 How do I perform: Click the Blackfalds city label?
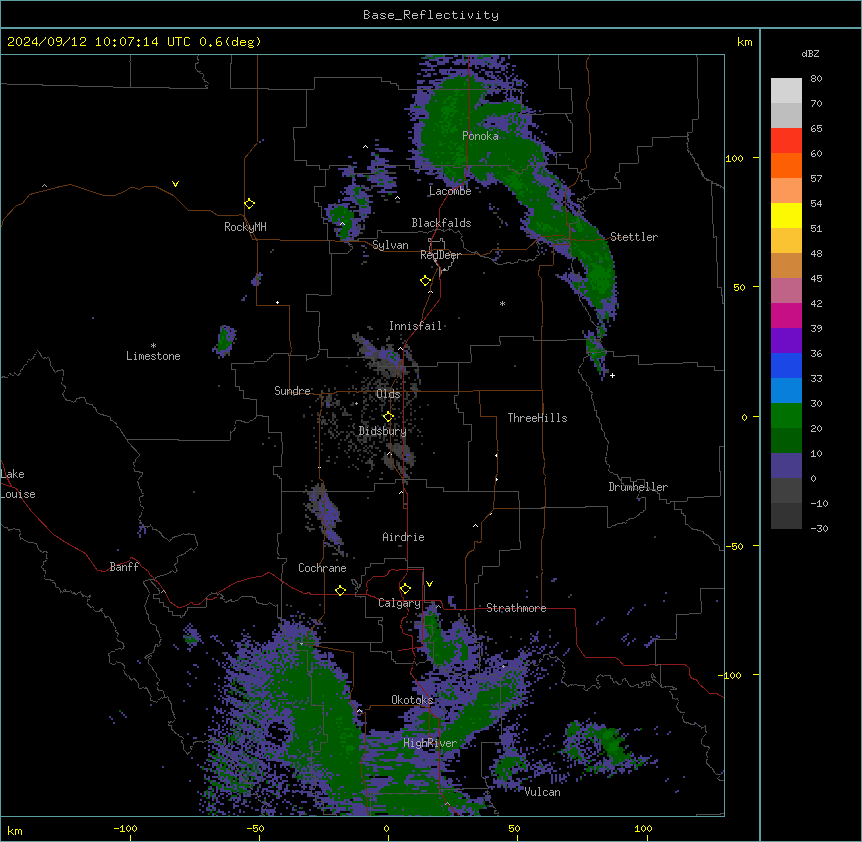tap(441, 223)
